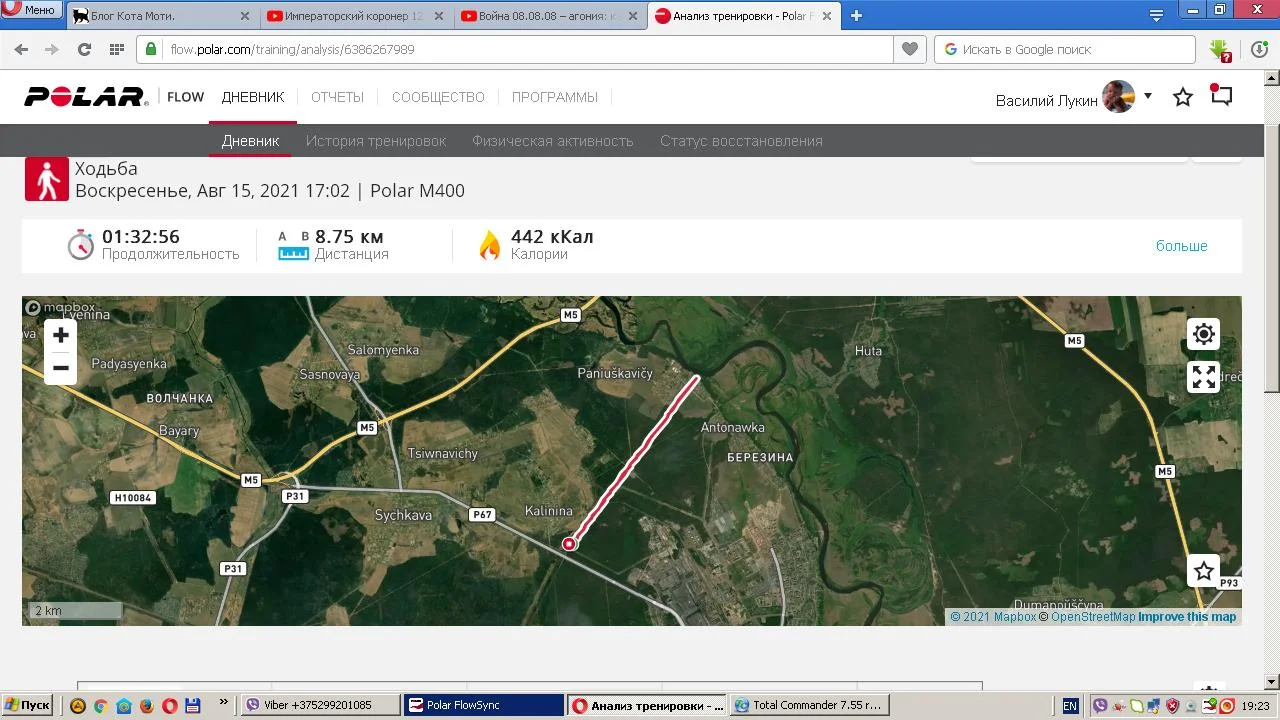Open favorites star in Polar header
Viewport: 1280px width, 720px height.
pos(1183,97)
